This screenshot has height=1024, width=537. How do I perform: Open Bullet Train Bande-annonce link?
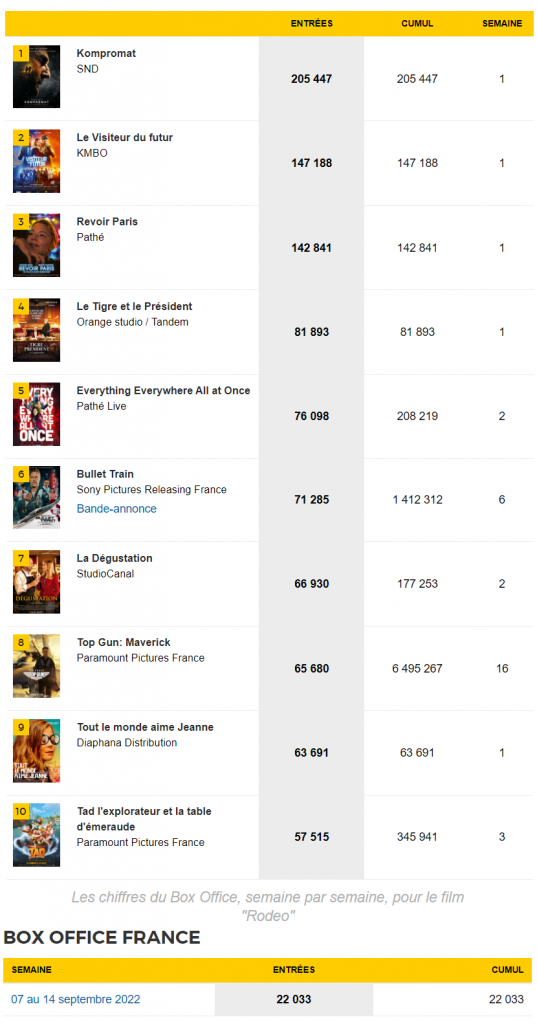click(117, 508)
